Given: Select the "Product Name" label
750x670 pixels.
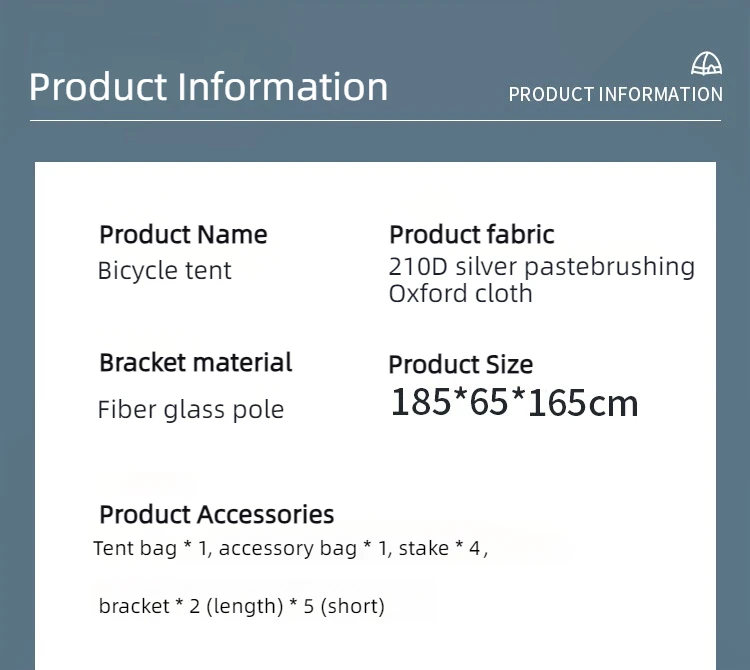Looking at the screenshot, I should 183,235.
